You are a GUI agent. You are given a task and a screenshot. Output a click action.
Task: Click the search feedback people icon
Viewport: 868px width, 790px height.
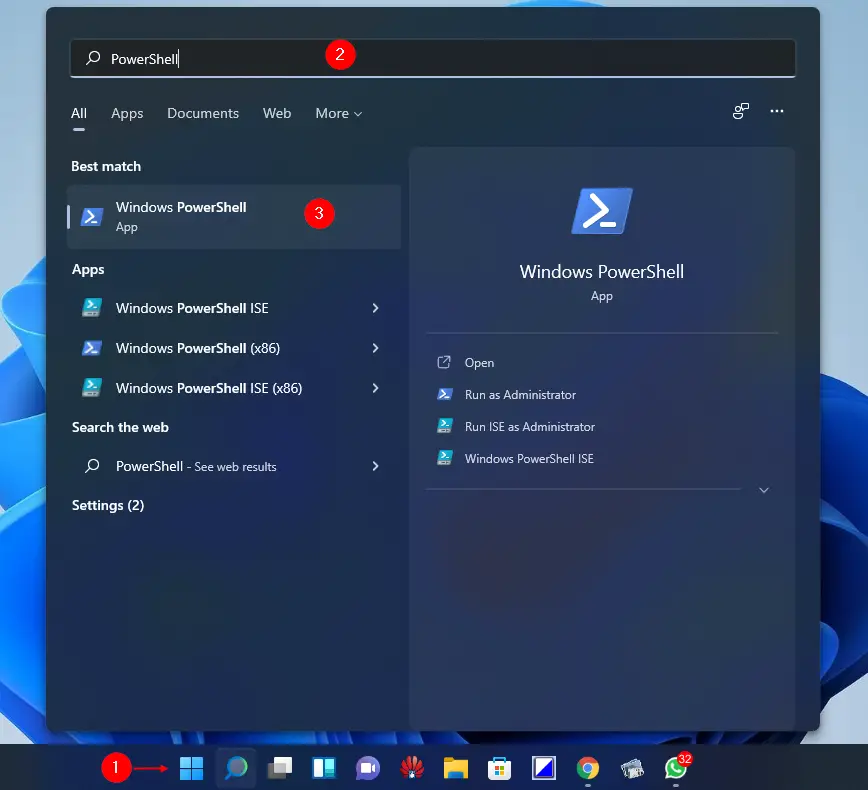[x=741, y=111]
